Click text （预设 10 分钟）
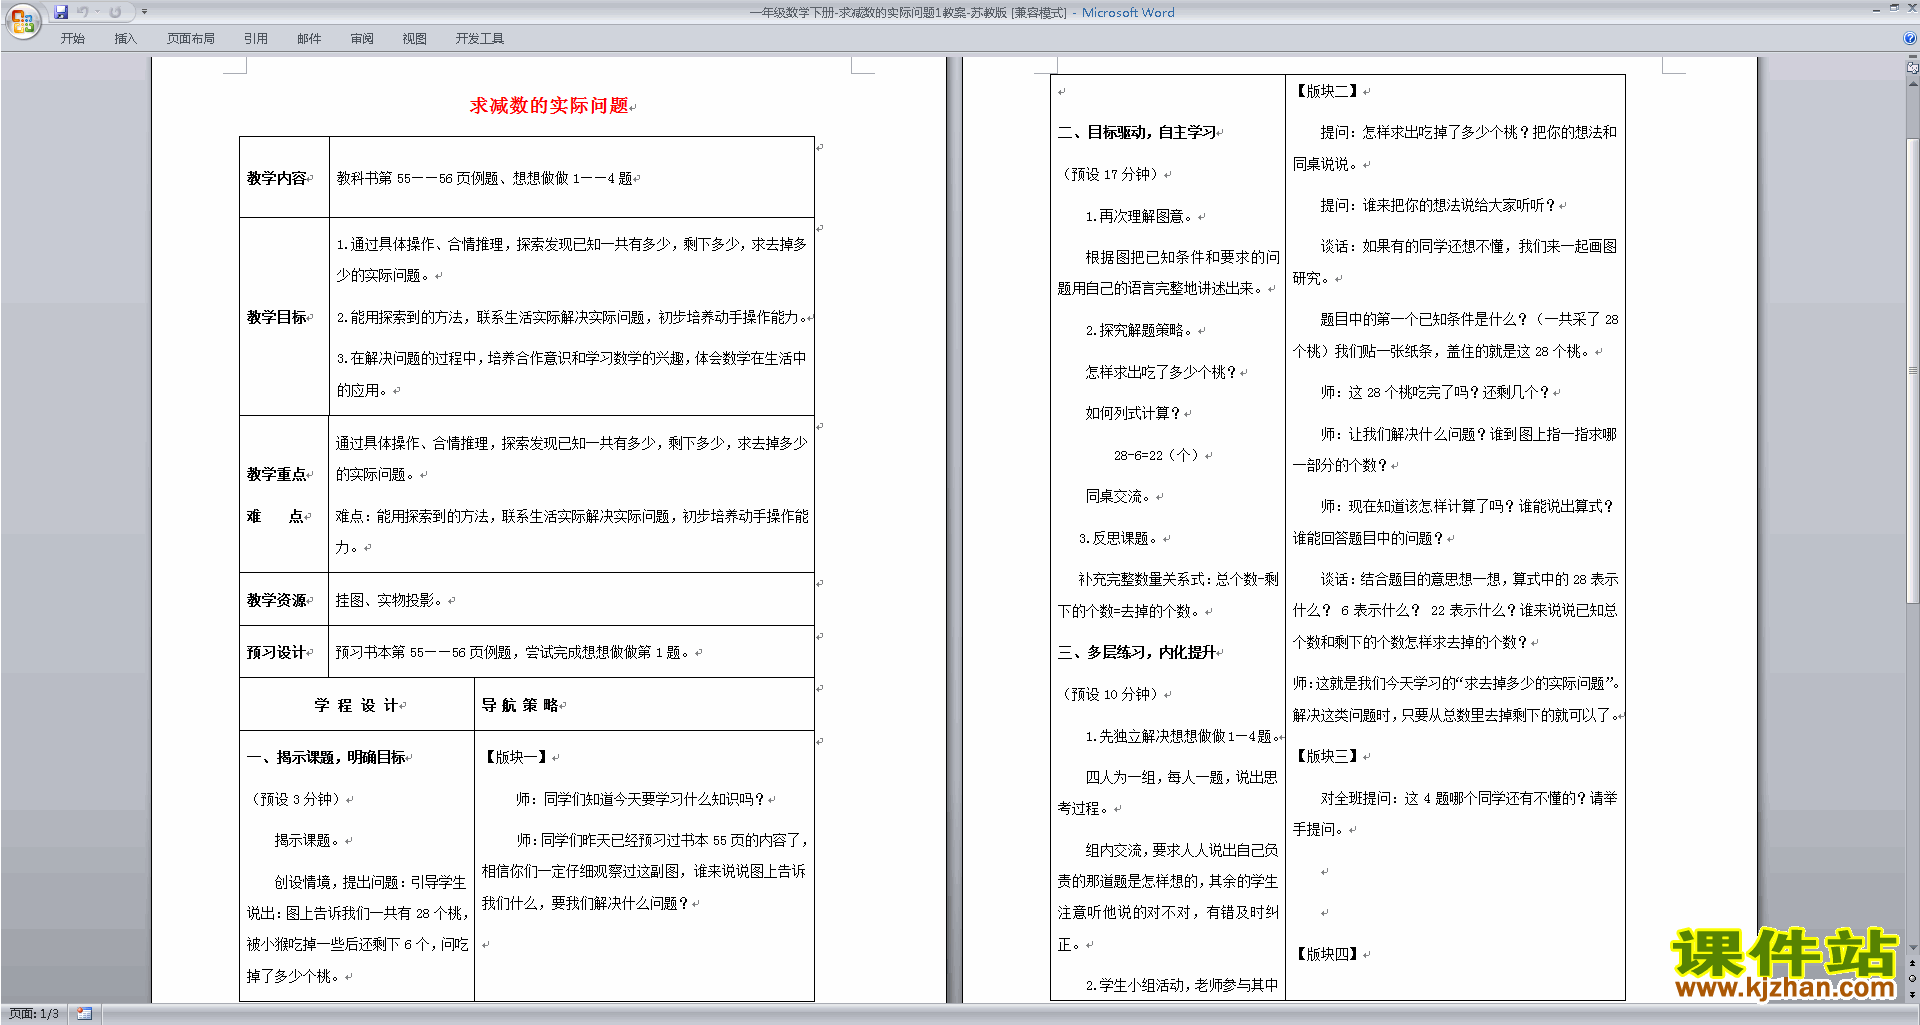This screenshot has height=1025, width=1920. pos(1110,694)
